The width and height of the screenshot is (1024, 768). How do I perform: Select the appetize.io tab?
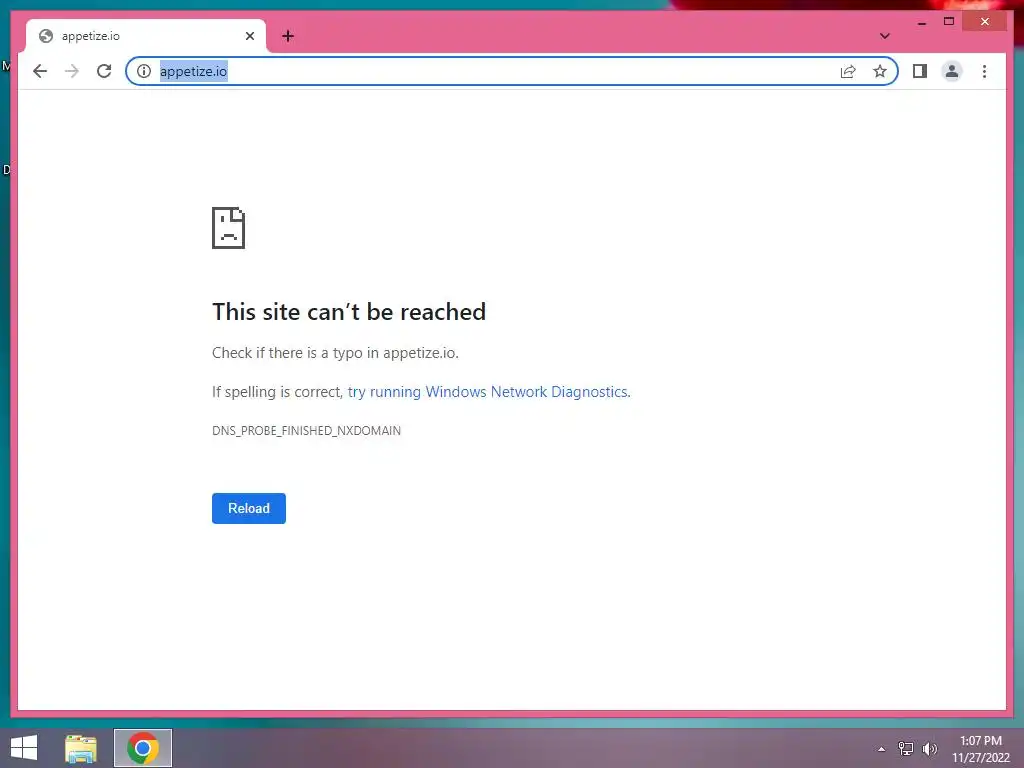145,36
